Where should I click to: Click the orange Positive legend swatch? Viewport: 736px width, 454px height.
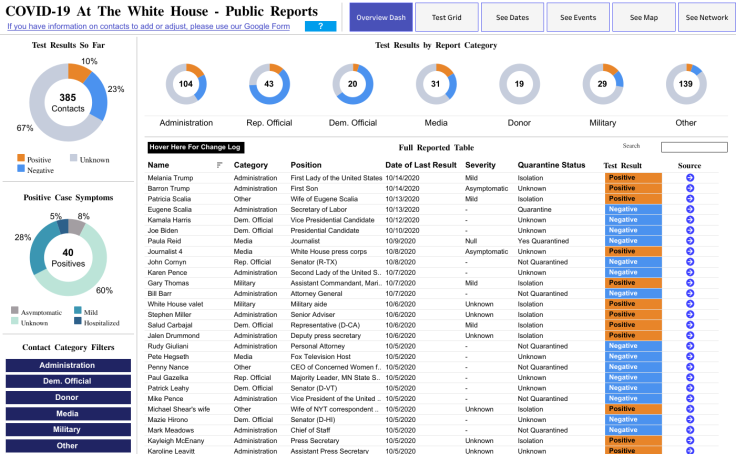coord(21,158)
